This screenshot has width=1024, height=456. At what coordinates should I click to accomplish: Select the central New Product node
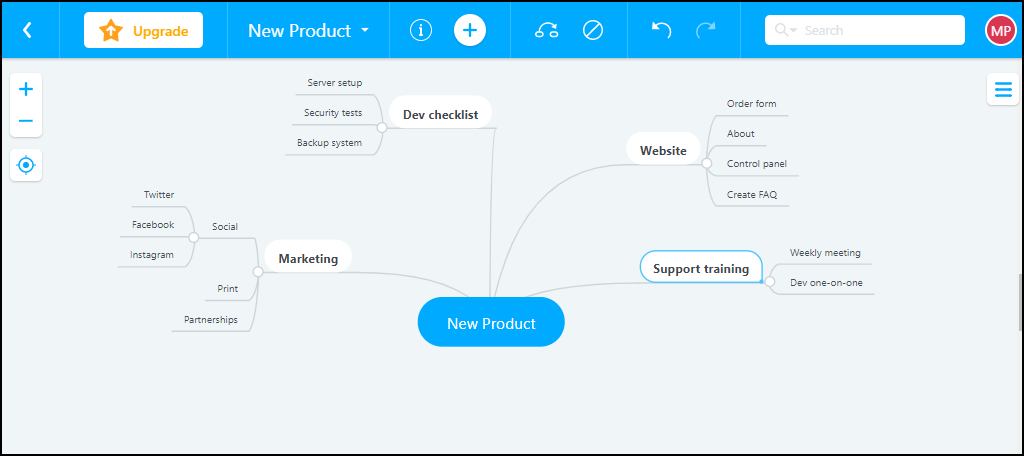tap(491, 322)
